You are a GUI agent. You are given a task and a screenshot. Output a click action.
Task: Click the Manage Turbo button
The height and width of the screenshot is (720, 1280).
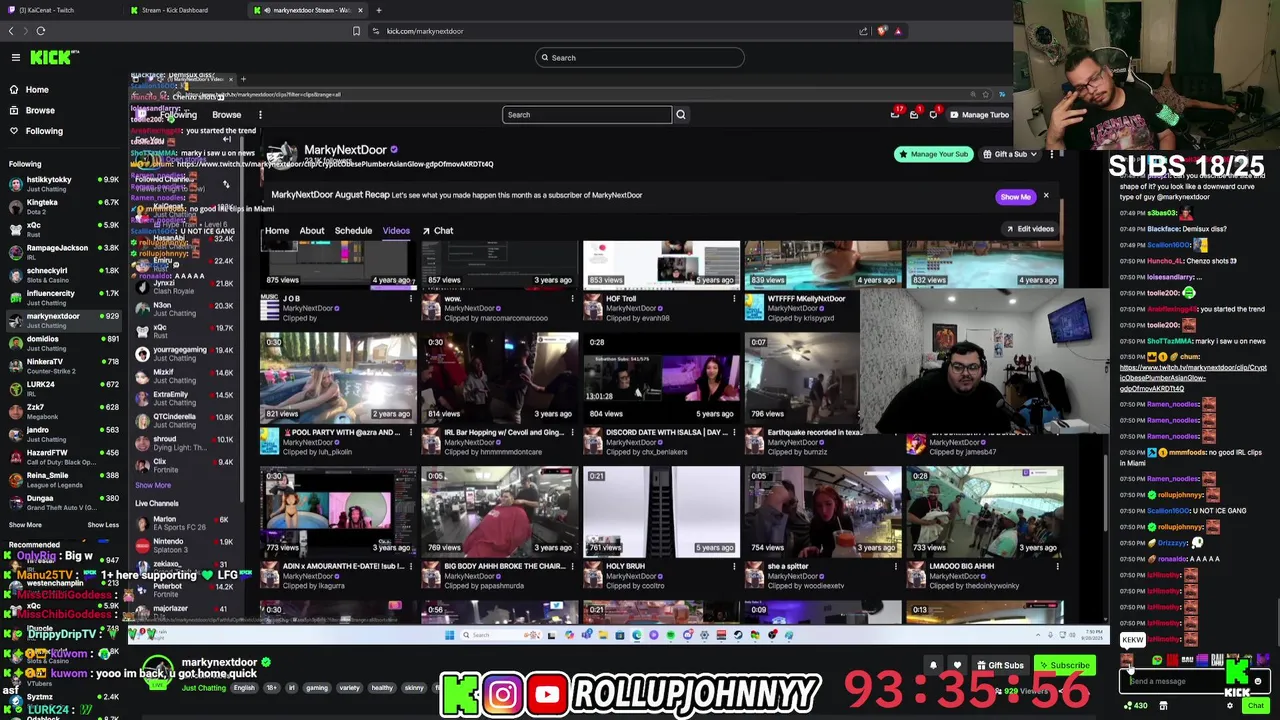[x=979, y=115]
